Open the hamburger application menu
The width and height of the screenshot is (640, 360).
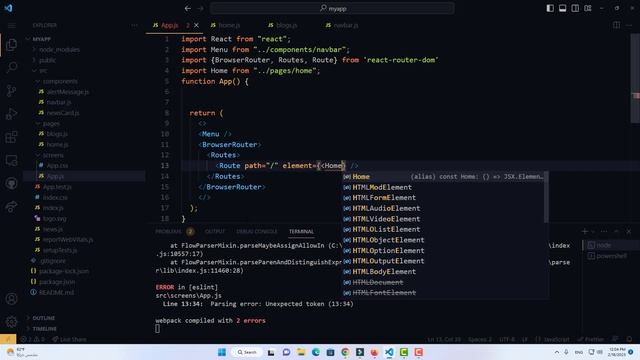[11, 25]
